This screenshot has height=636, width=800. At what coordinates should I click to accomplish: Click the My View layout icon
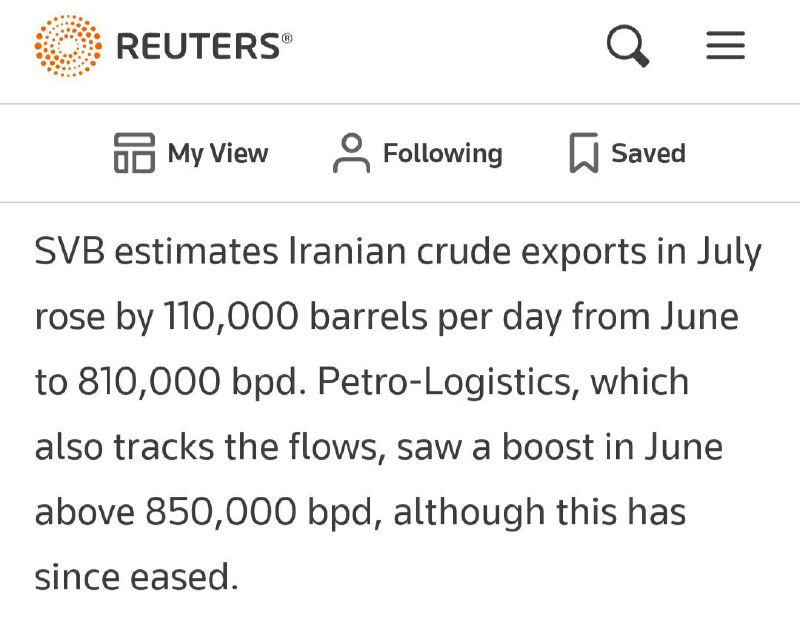(134, 153)
